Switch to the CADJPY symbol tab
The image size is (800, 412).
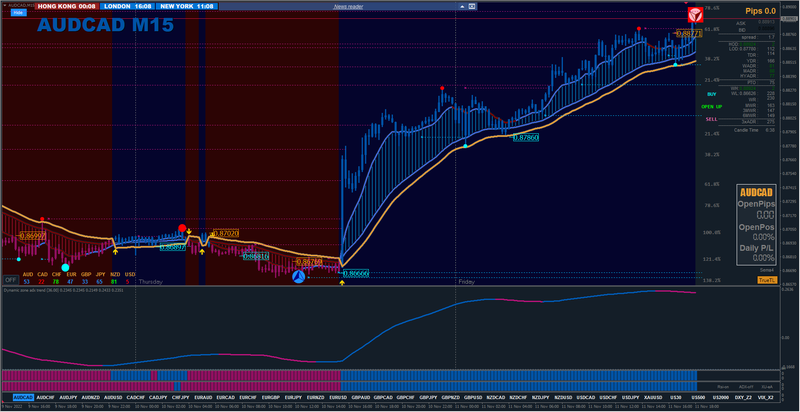158,397
